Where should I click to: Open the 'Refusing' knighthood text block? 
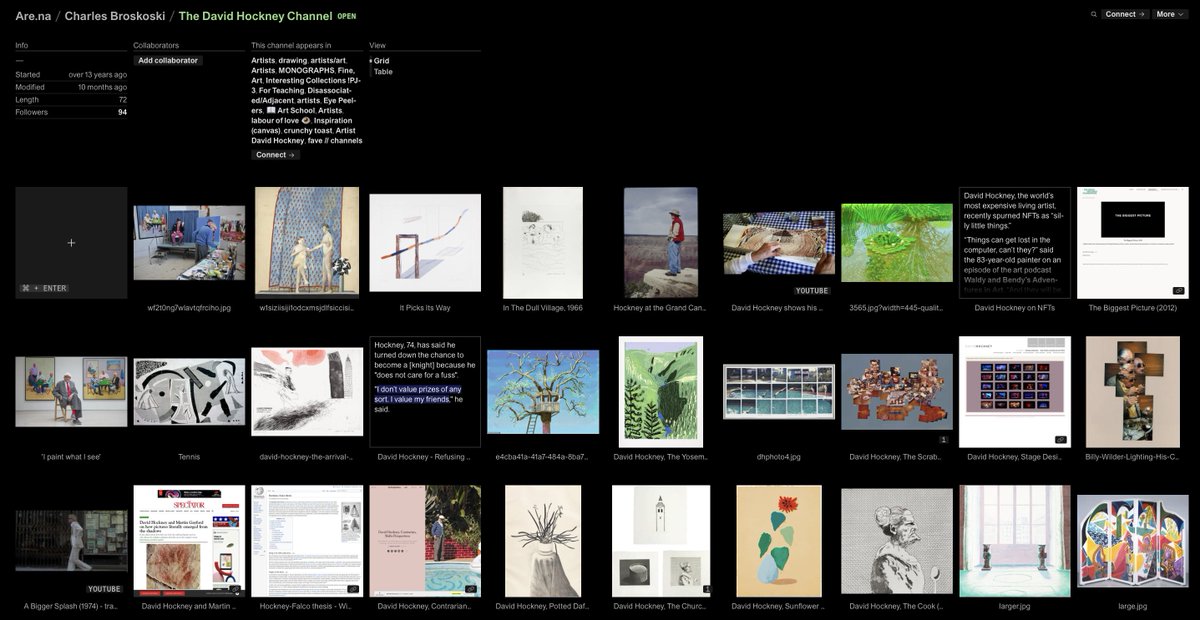(x=425, y=391)
